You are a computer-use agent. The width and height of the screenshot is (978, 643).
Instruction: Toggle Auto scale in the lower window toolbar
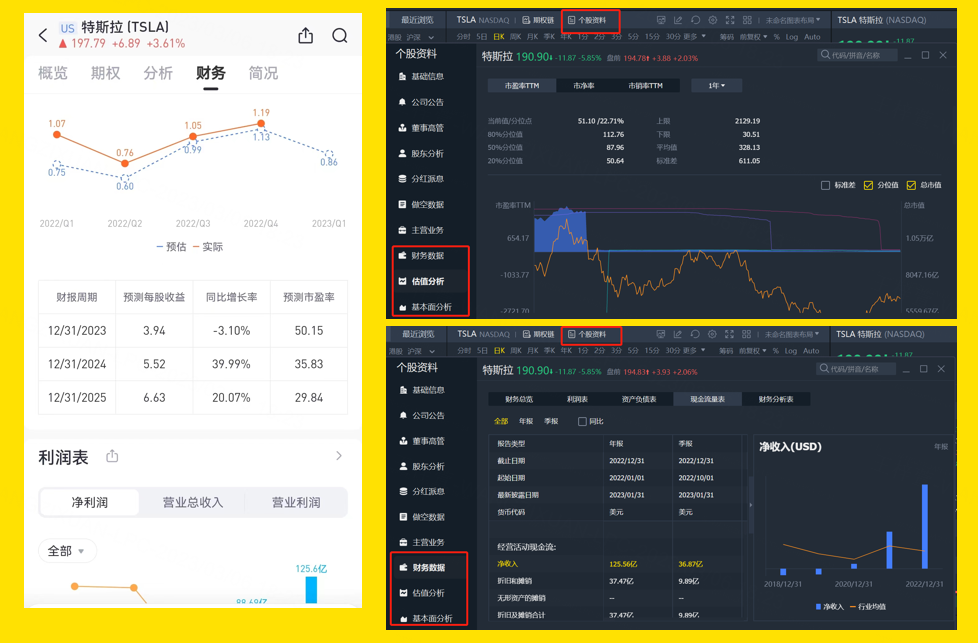811,351
